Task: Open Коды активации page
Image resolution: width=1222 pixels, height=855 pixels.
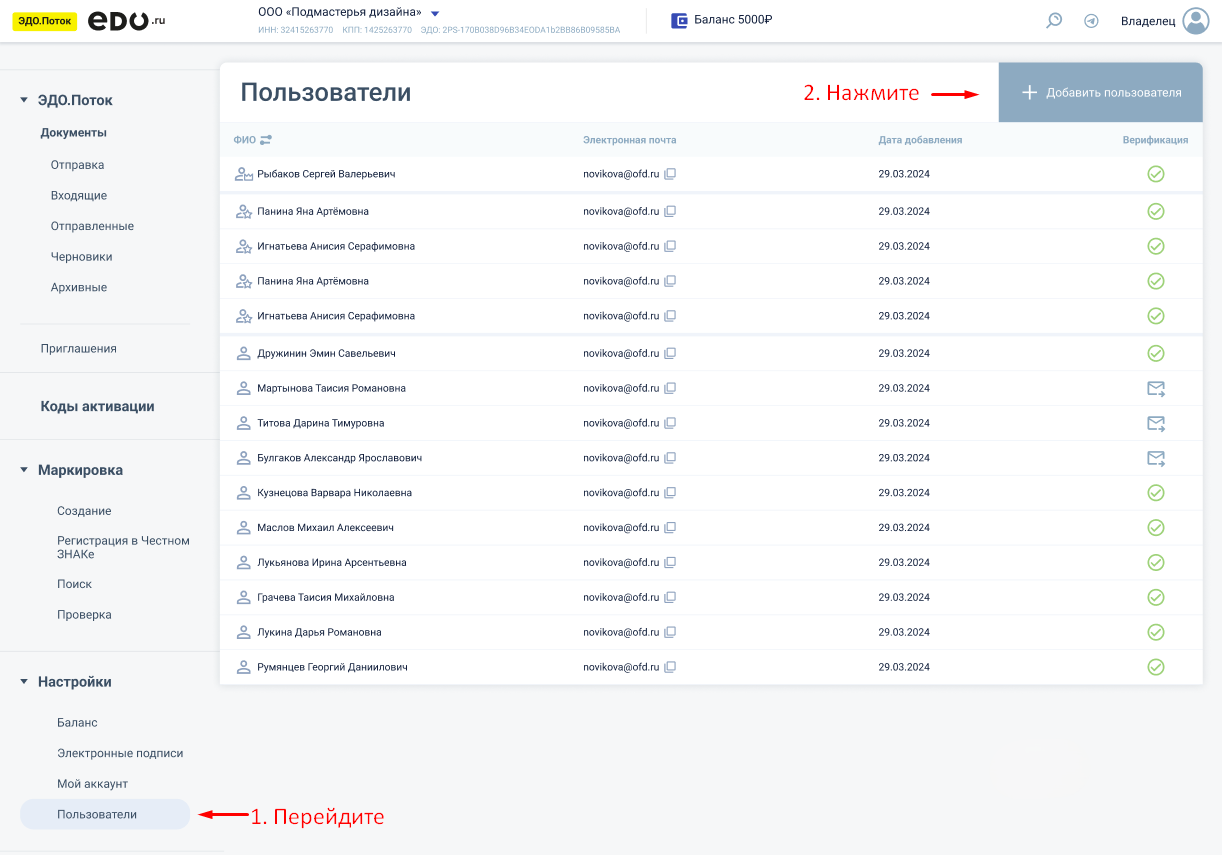Action: click(x=97, y=406)
